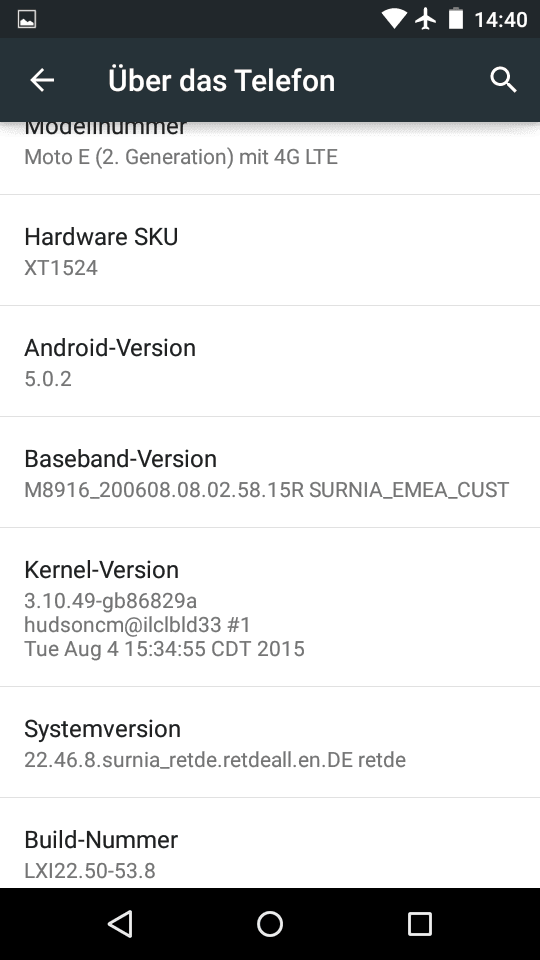The image size is (540, 960).
Task: Select the Android-Version entry
Action: point(270,361)
